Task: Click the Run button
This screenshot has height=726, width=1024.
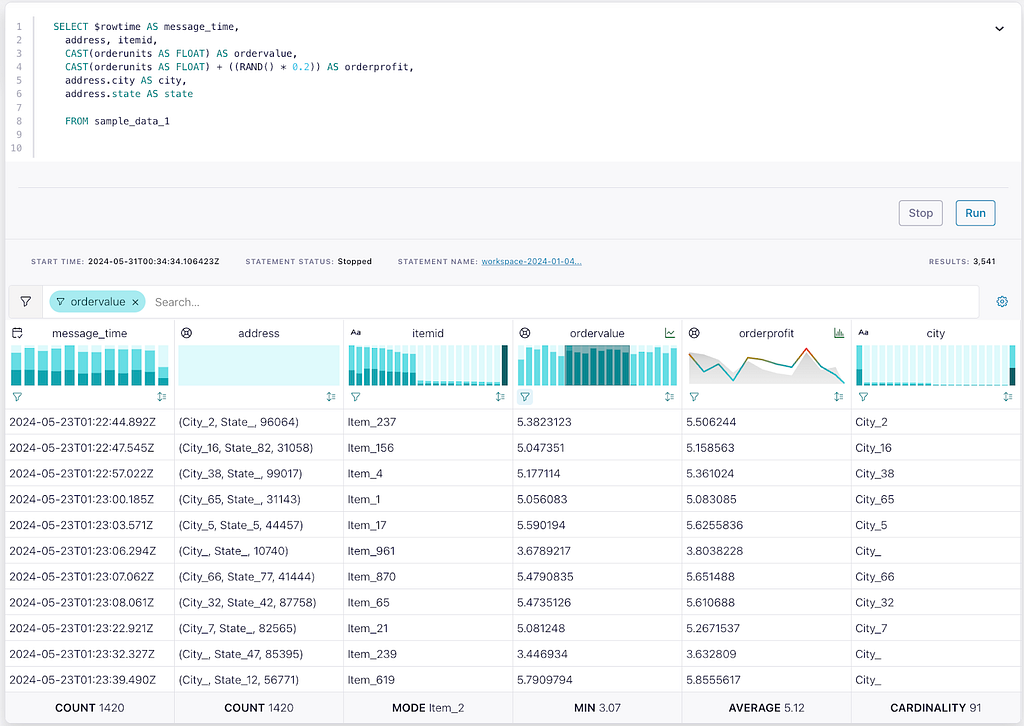Action: click(975, 213)
